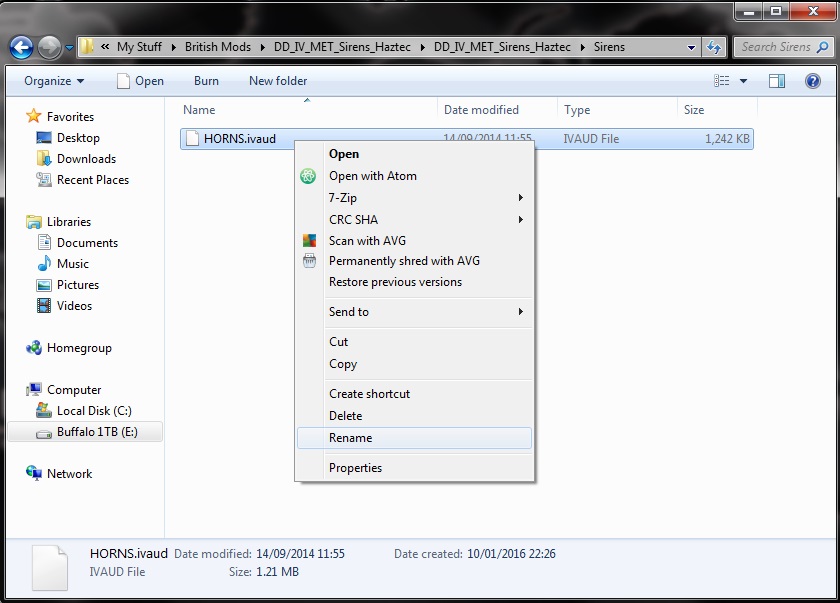Screen dimensions: 840x603
Task: Click the Forward navigation arrow
Action: tap(49, 48)
